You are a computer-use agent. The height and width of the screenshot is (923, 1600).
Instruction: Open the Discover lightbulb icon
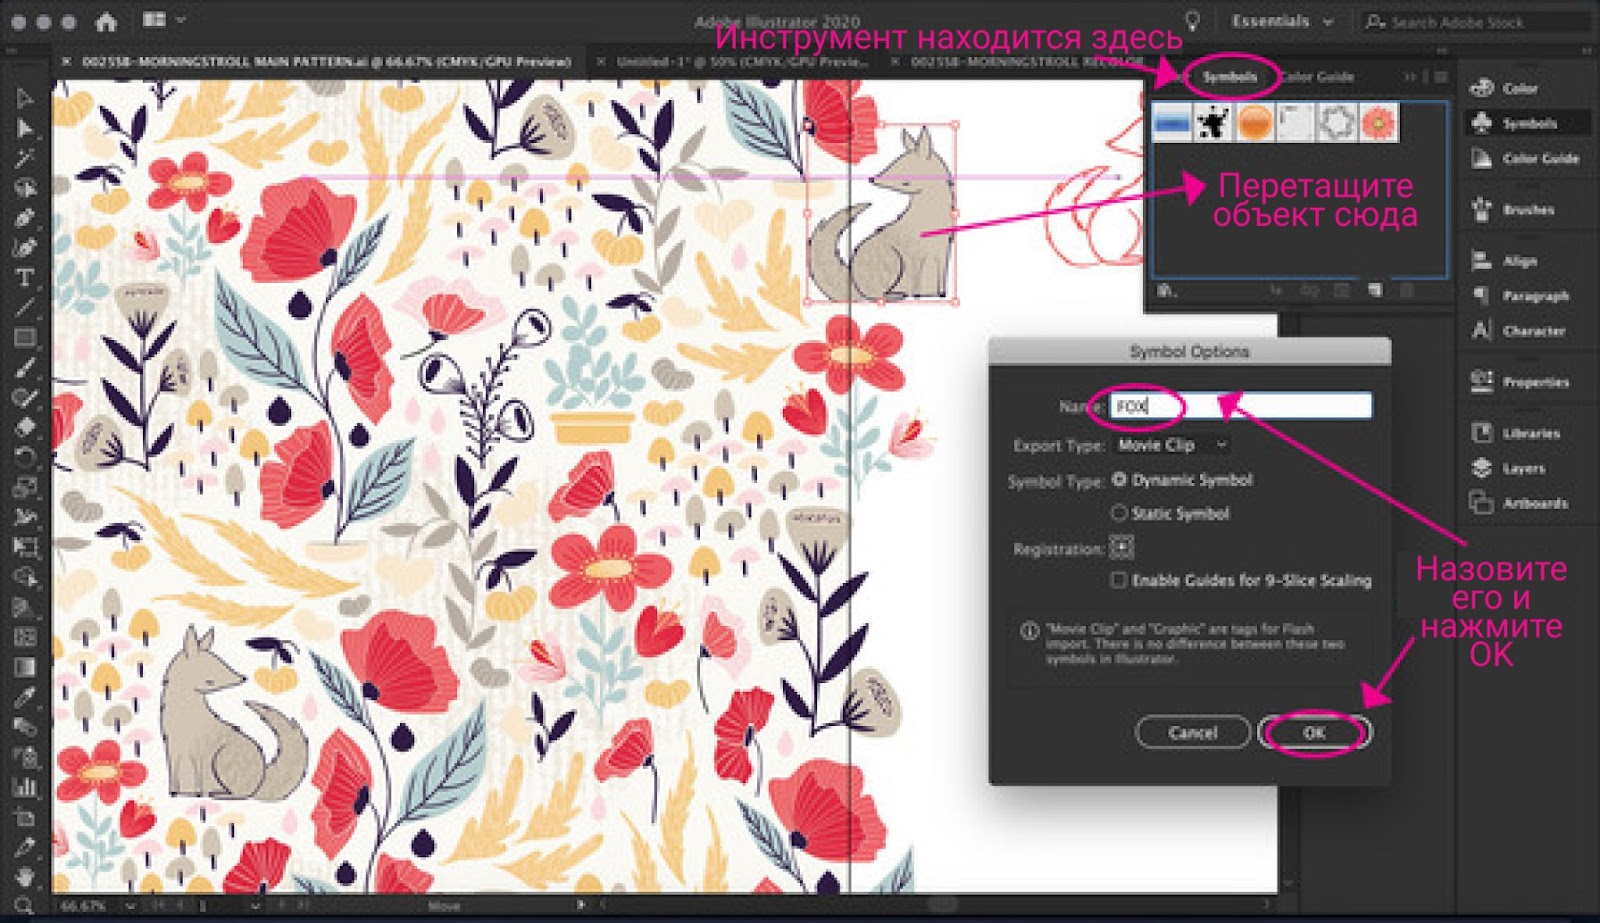[1192, 21]
